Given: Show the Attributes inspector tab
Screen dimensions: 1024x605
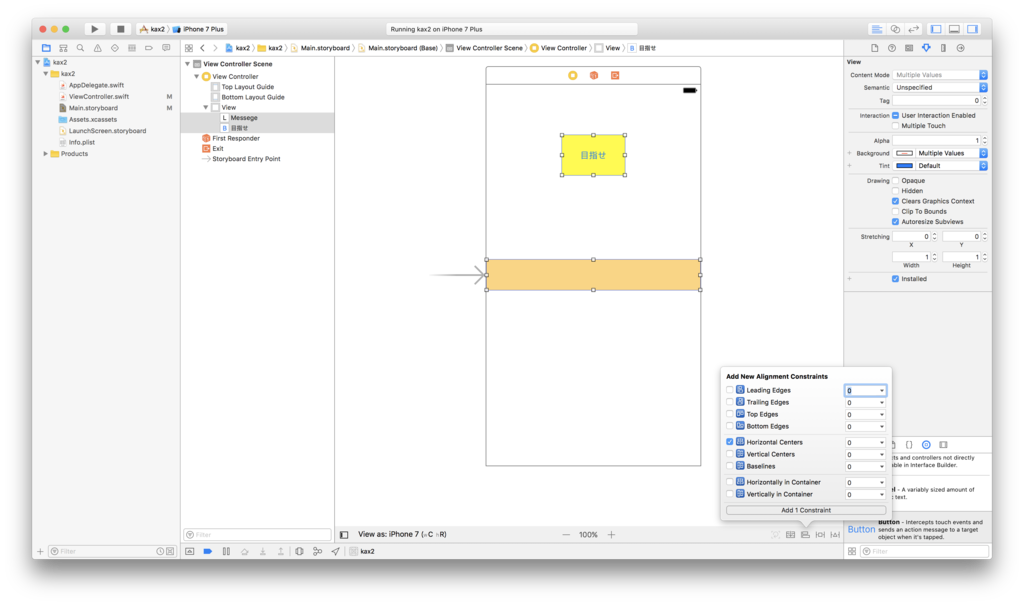Looking at the screenshot, I should (926, 48).
